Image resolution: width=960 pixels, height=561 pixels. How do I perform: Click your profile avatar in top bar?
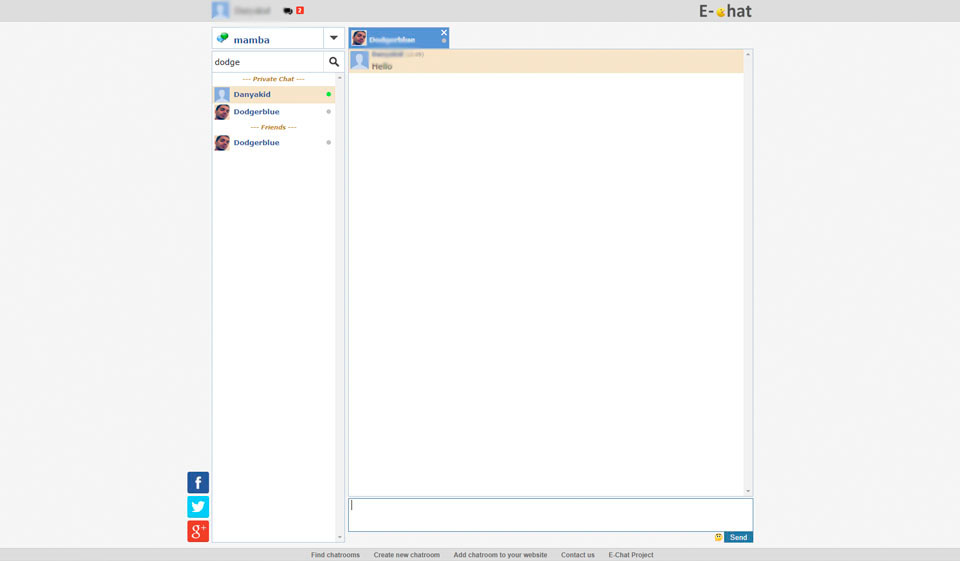point(220,10)
